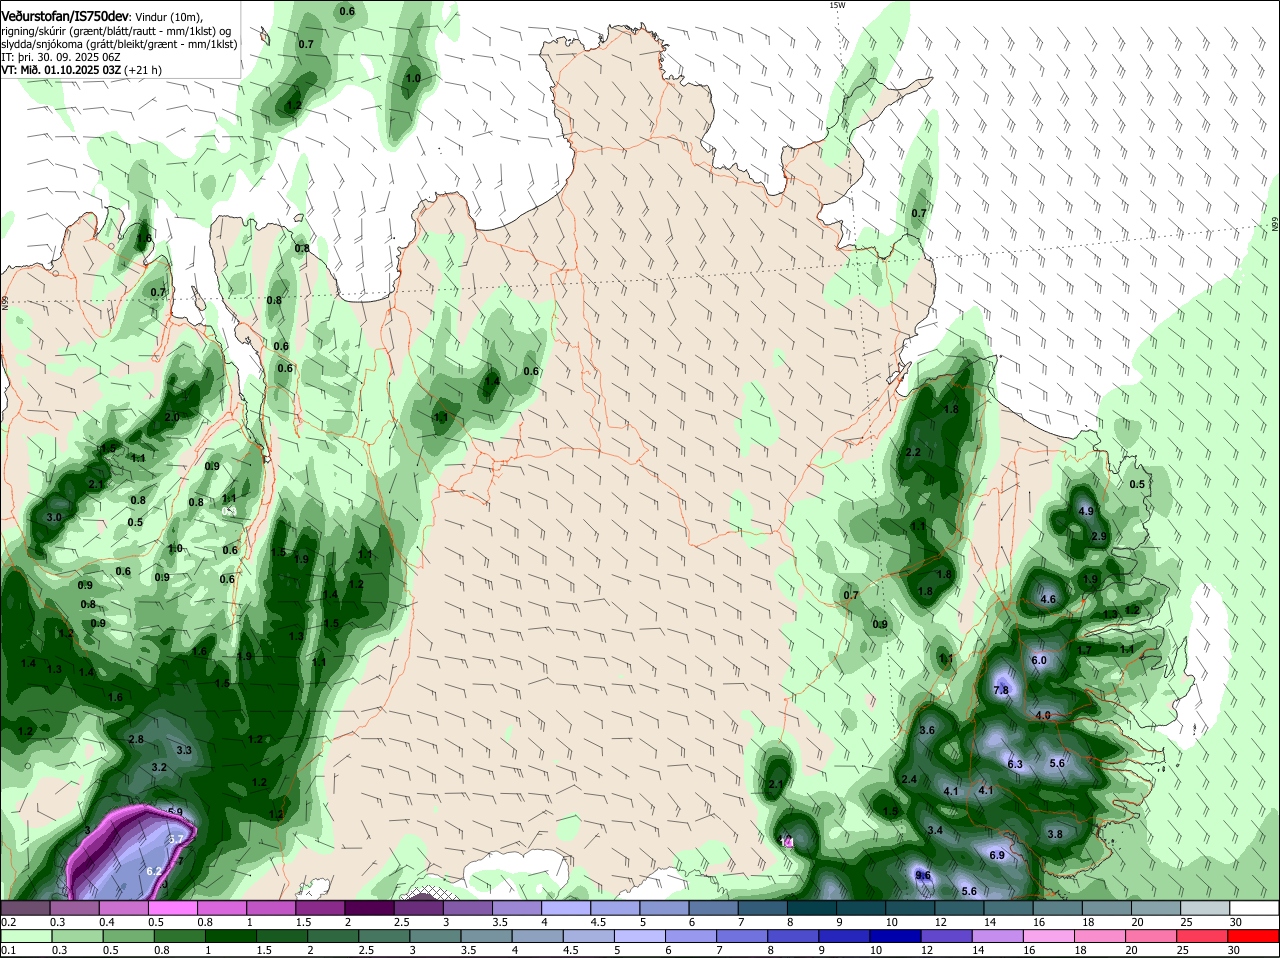Click the precipitation value 2.4 on the map
The height and width of the screenshot is (958, 1280).
point(909,779)
